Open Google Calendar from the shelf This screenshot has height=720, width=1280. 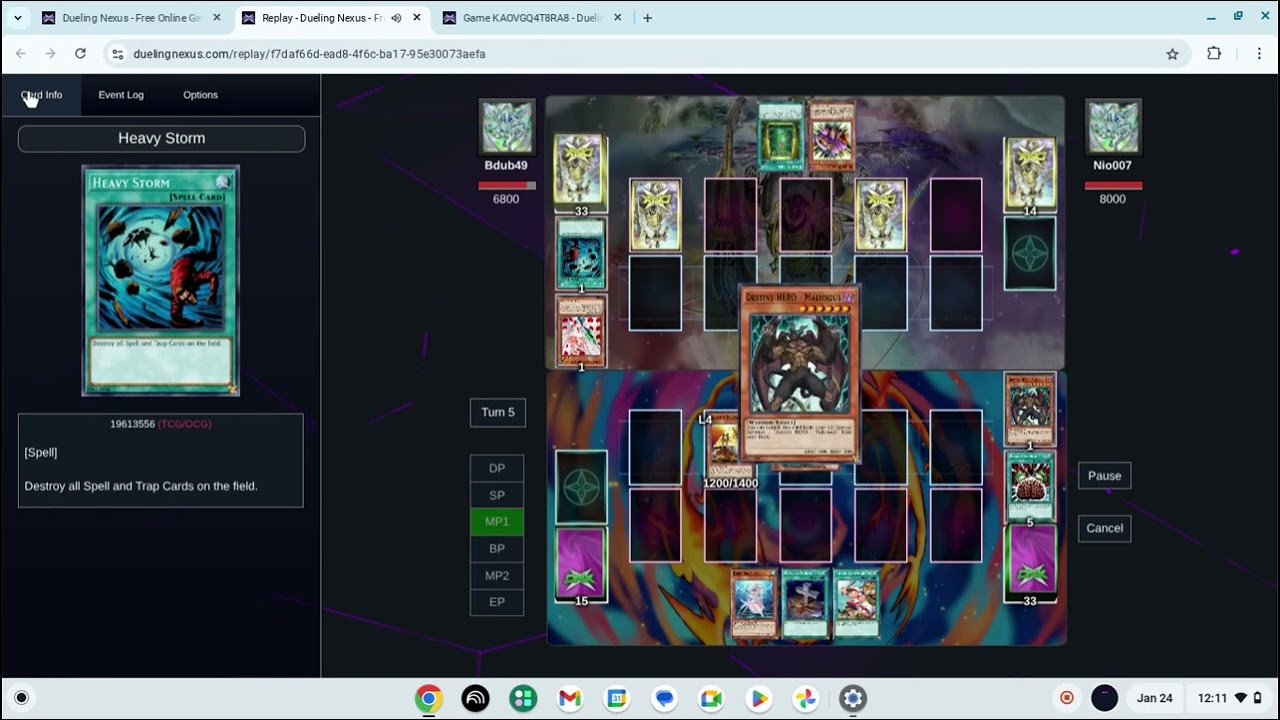click(x=617, y=698)
